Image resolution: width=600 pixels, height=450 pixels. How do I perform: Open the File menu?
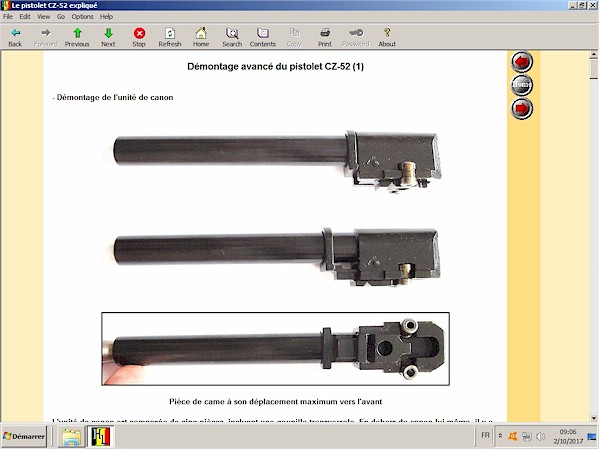(x=8, y=16)
